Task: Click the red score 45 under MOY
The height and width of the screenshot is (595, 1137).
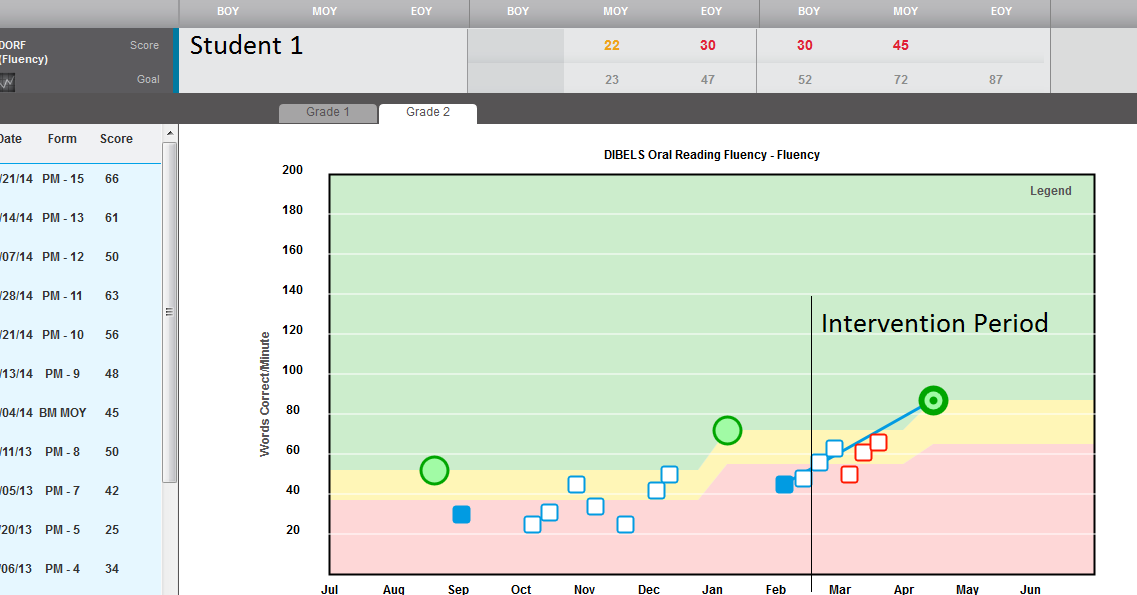Action: 900,46
